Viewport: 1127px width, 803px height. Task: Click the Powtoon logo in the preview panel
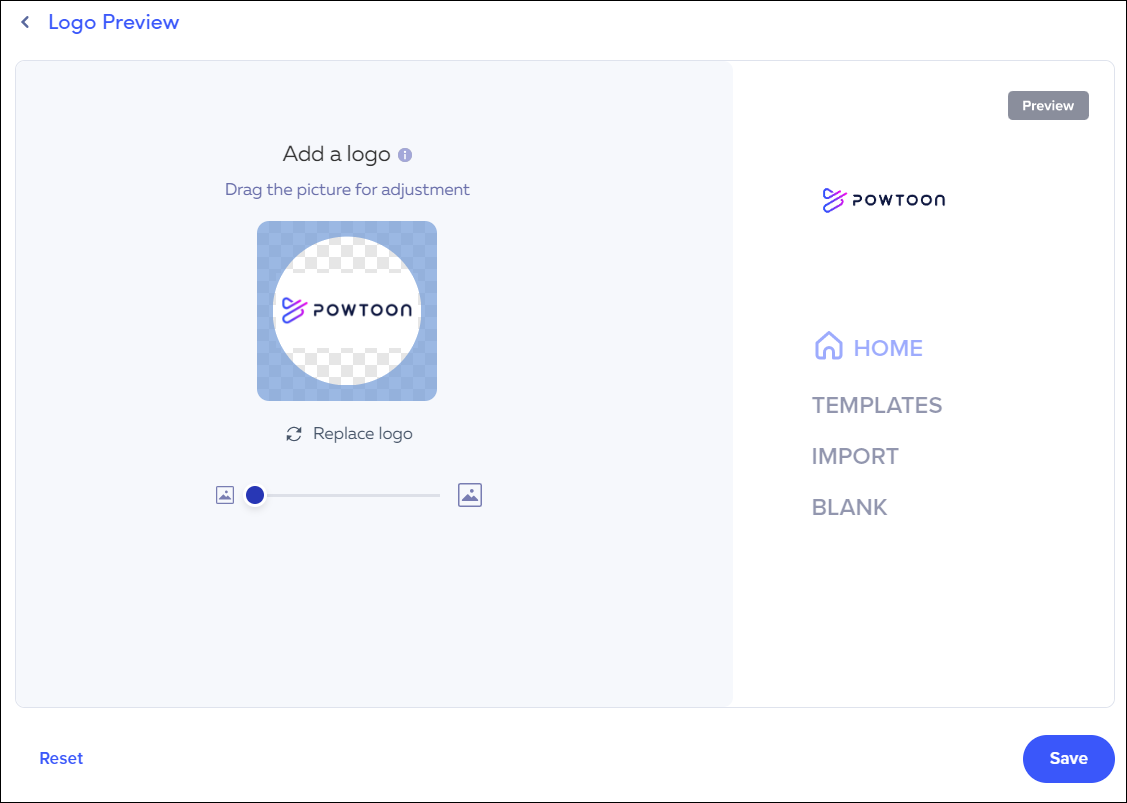[x=884, y=199]
